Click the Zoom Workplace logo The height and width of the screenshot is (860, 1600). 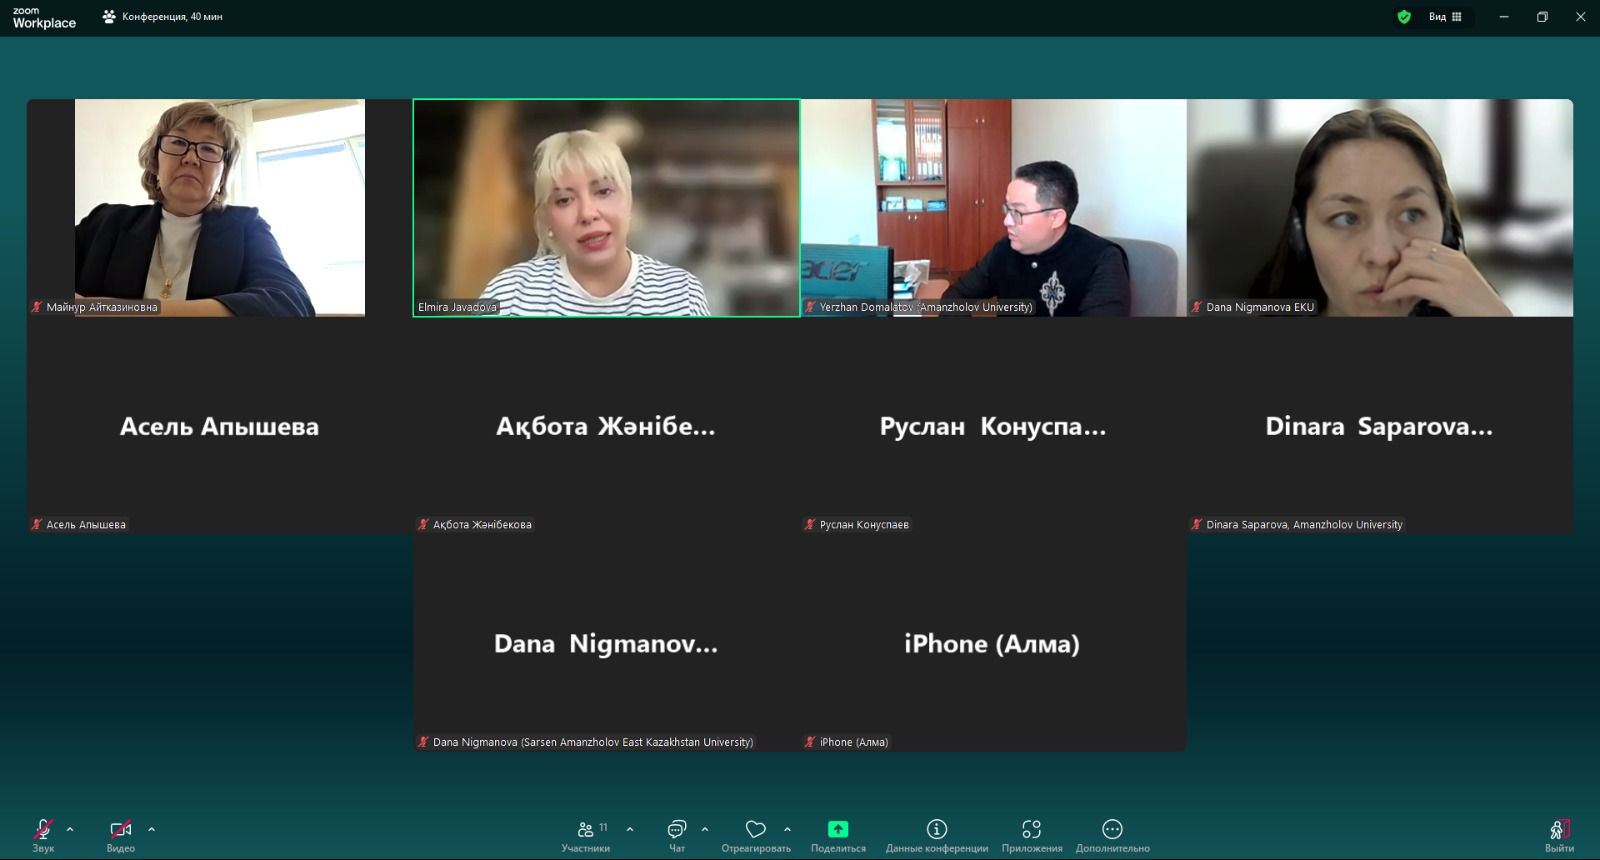point(44,18)
